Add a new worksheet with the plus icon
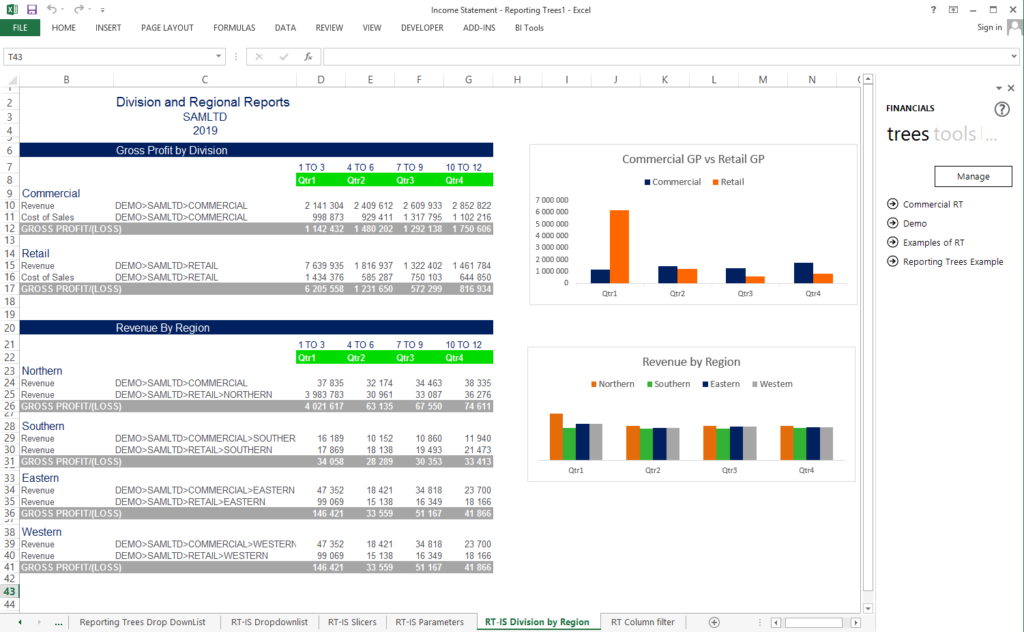This screenshot has width=1024, height=632. pyautogui.click(x=714, y=621)
